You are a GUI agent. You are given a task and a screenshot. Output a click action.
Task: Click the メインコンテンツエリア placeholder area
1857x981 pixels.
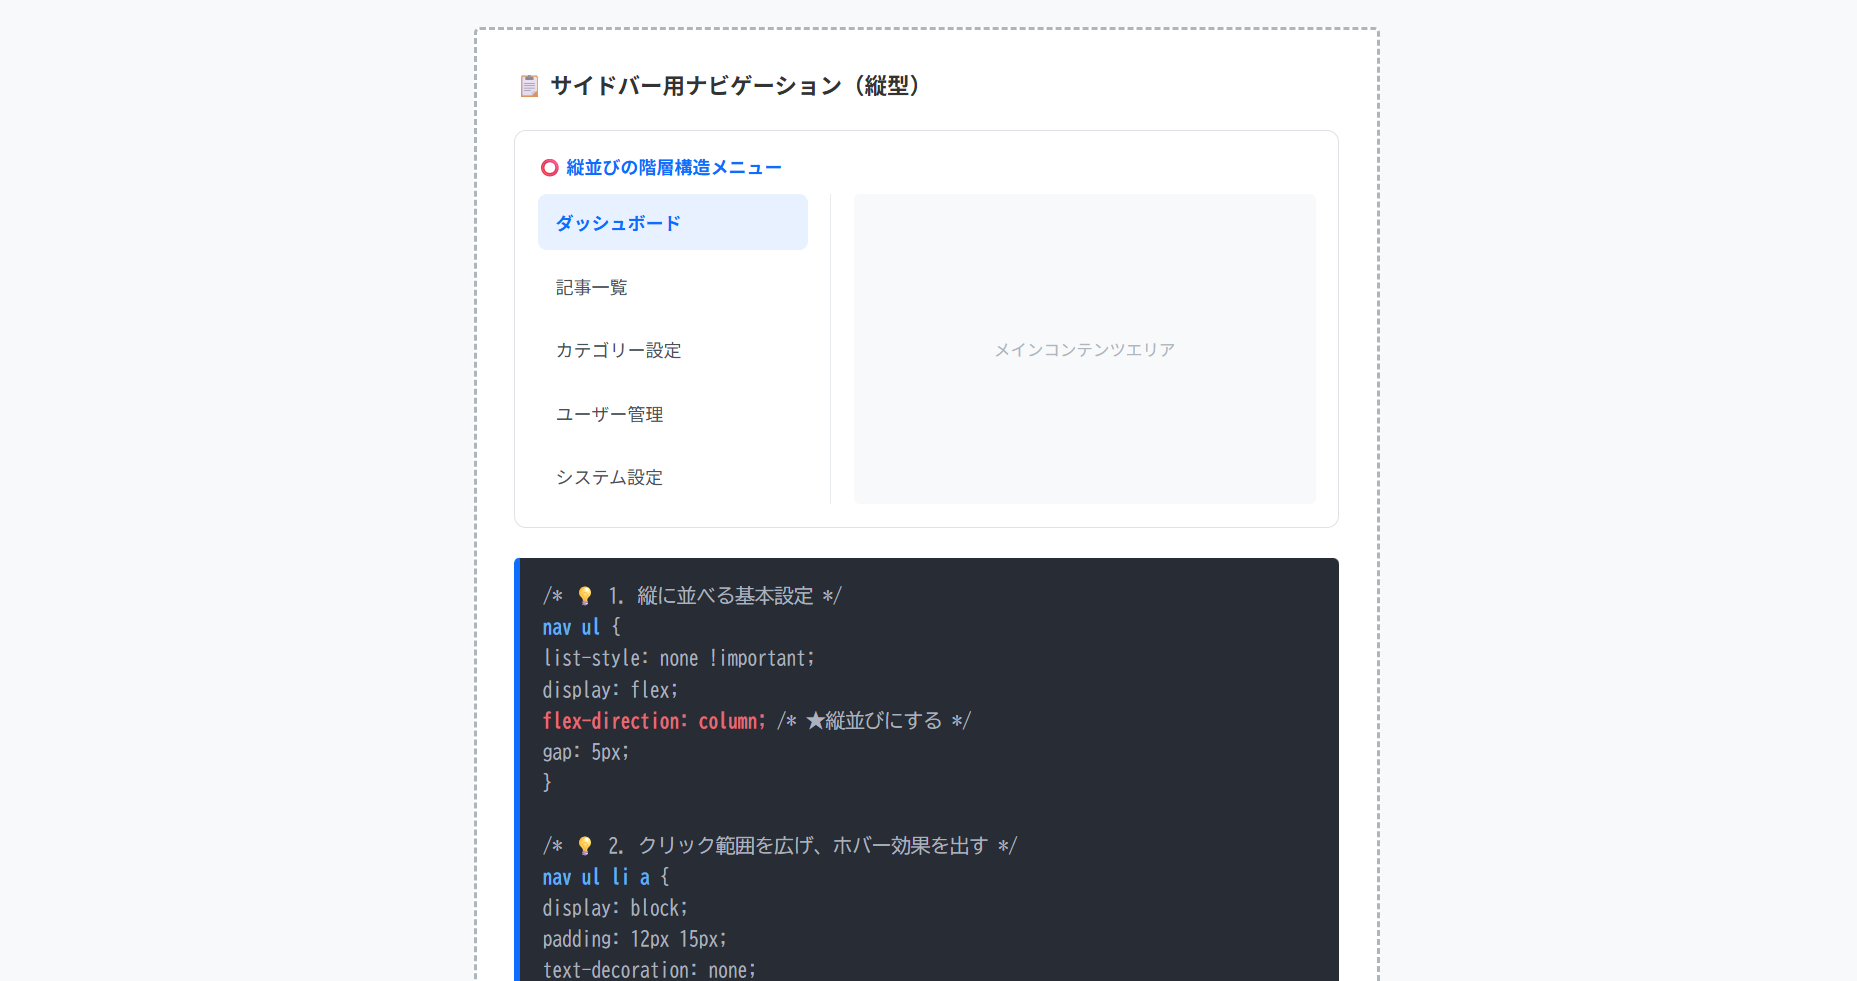click(x=1084, y=349)
